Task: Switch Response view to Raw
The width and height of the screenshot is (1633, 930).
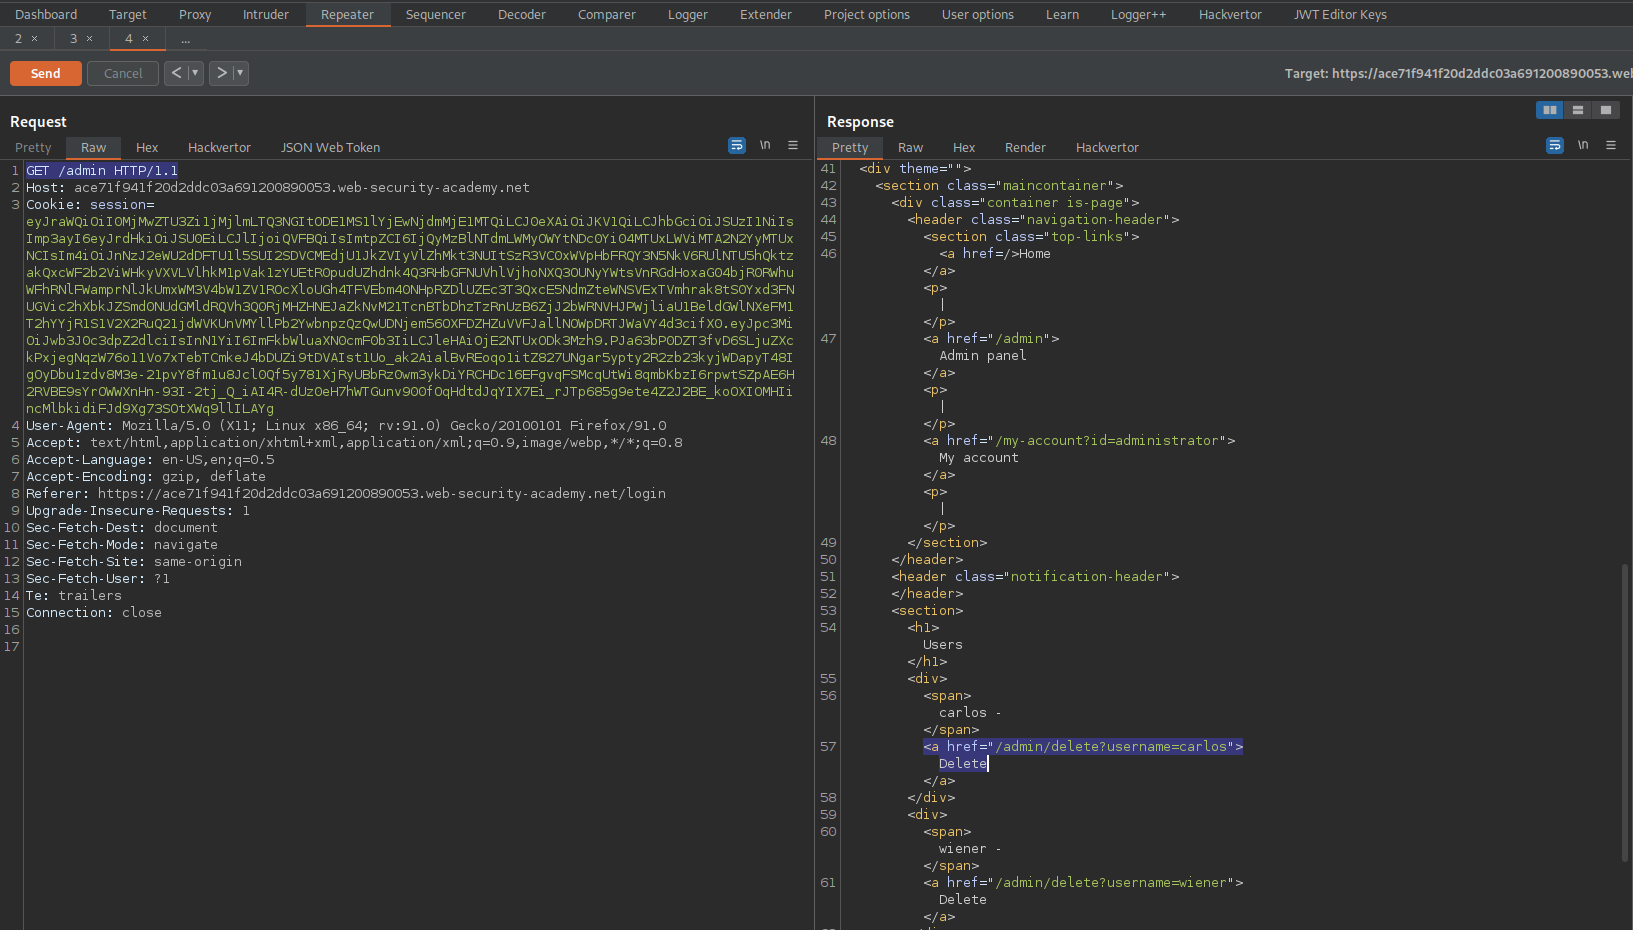Action: coord(910,147)
